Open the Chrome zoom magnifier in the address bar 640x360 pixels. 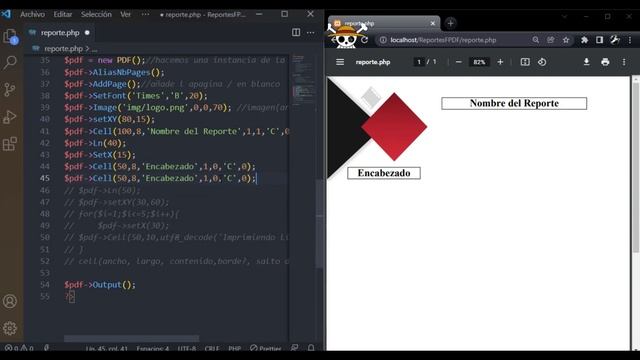point(536,40)
